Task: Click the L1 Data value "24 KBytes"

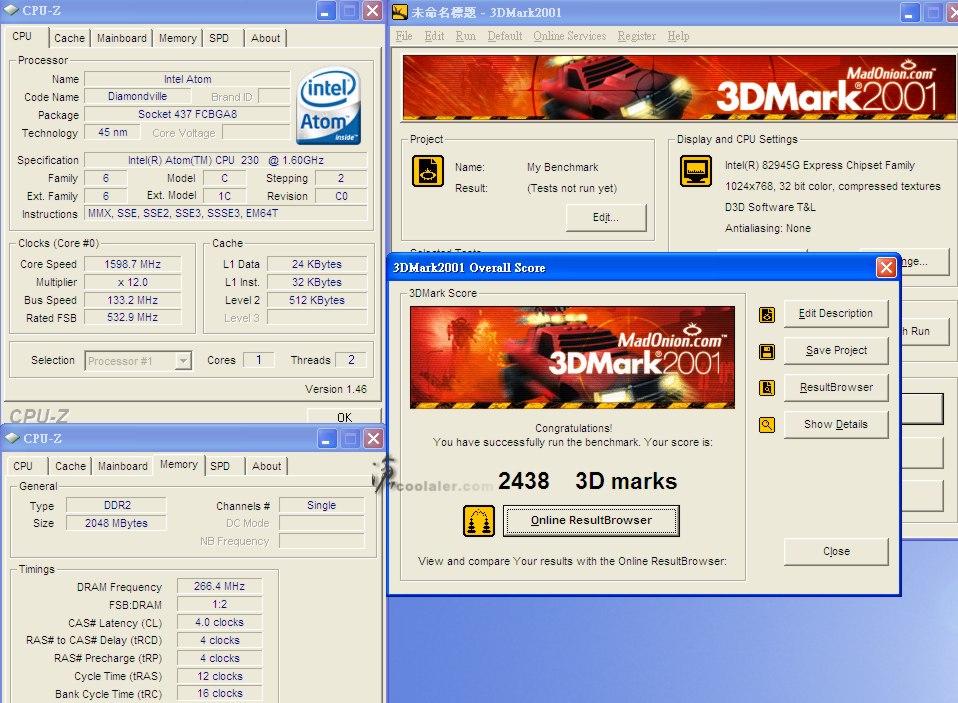Action: coord(316,264)
